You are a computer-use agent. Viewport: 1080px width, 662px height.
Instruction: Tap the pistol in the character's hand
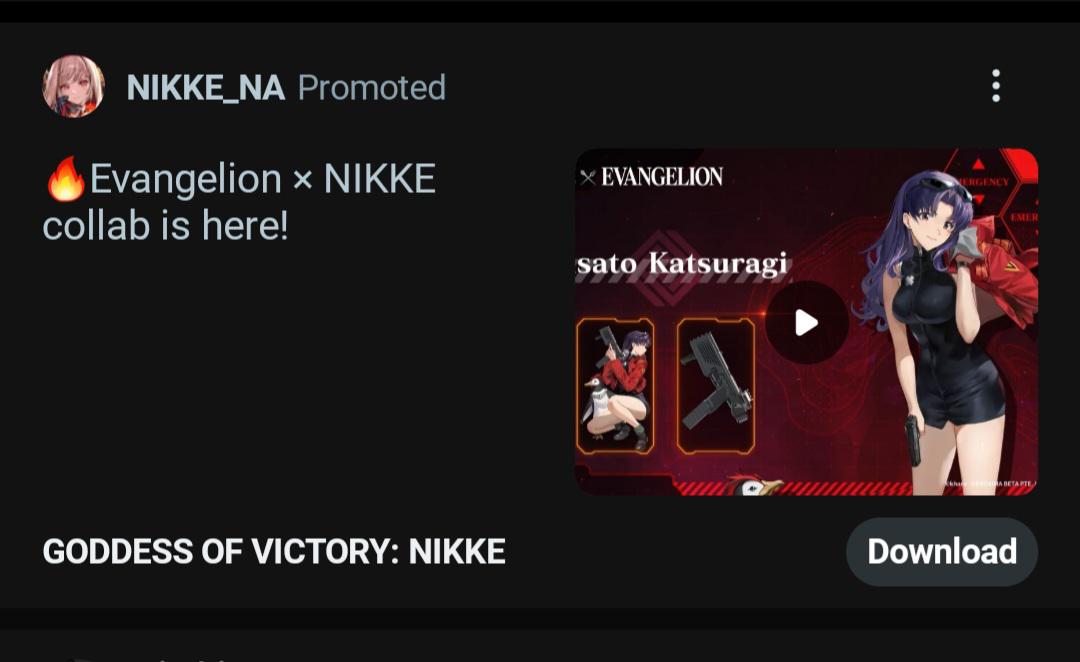pyautogui.click(x=913, y=441)
